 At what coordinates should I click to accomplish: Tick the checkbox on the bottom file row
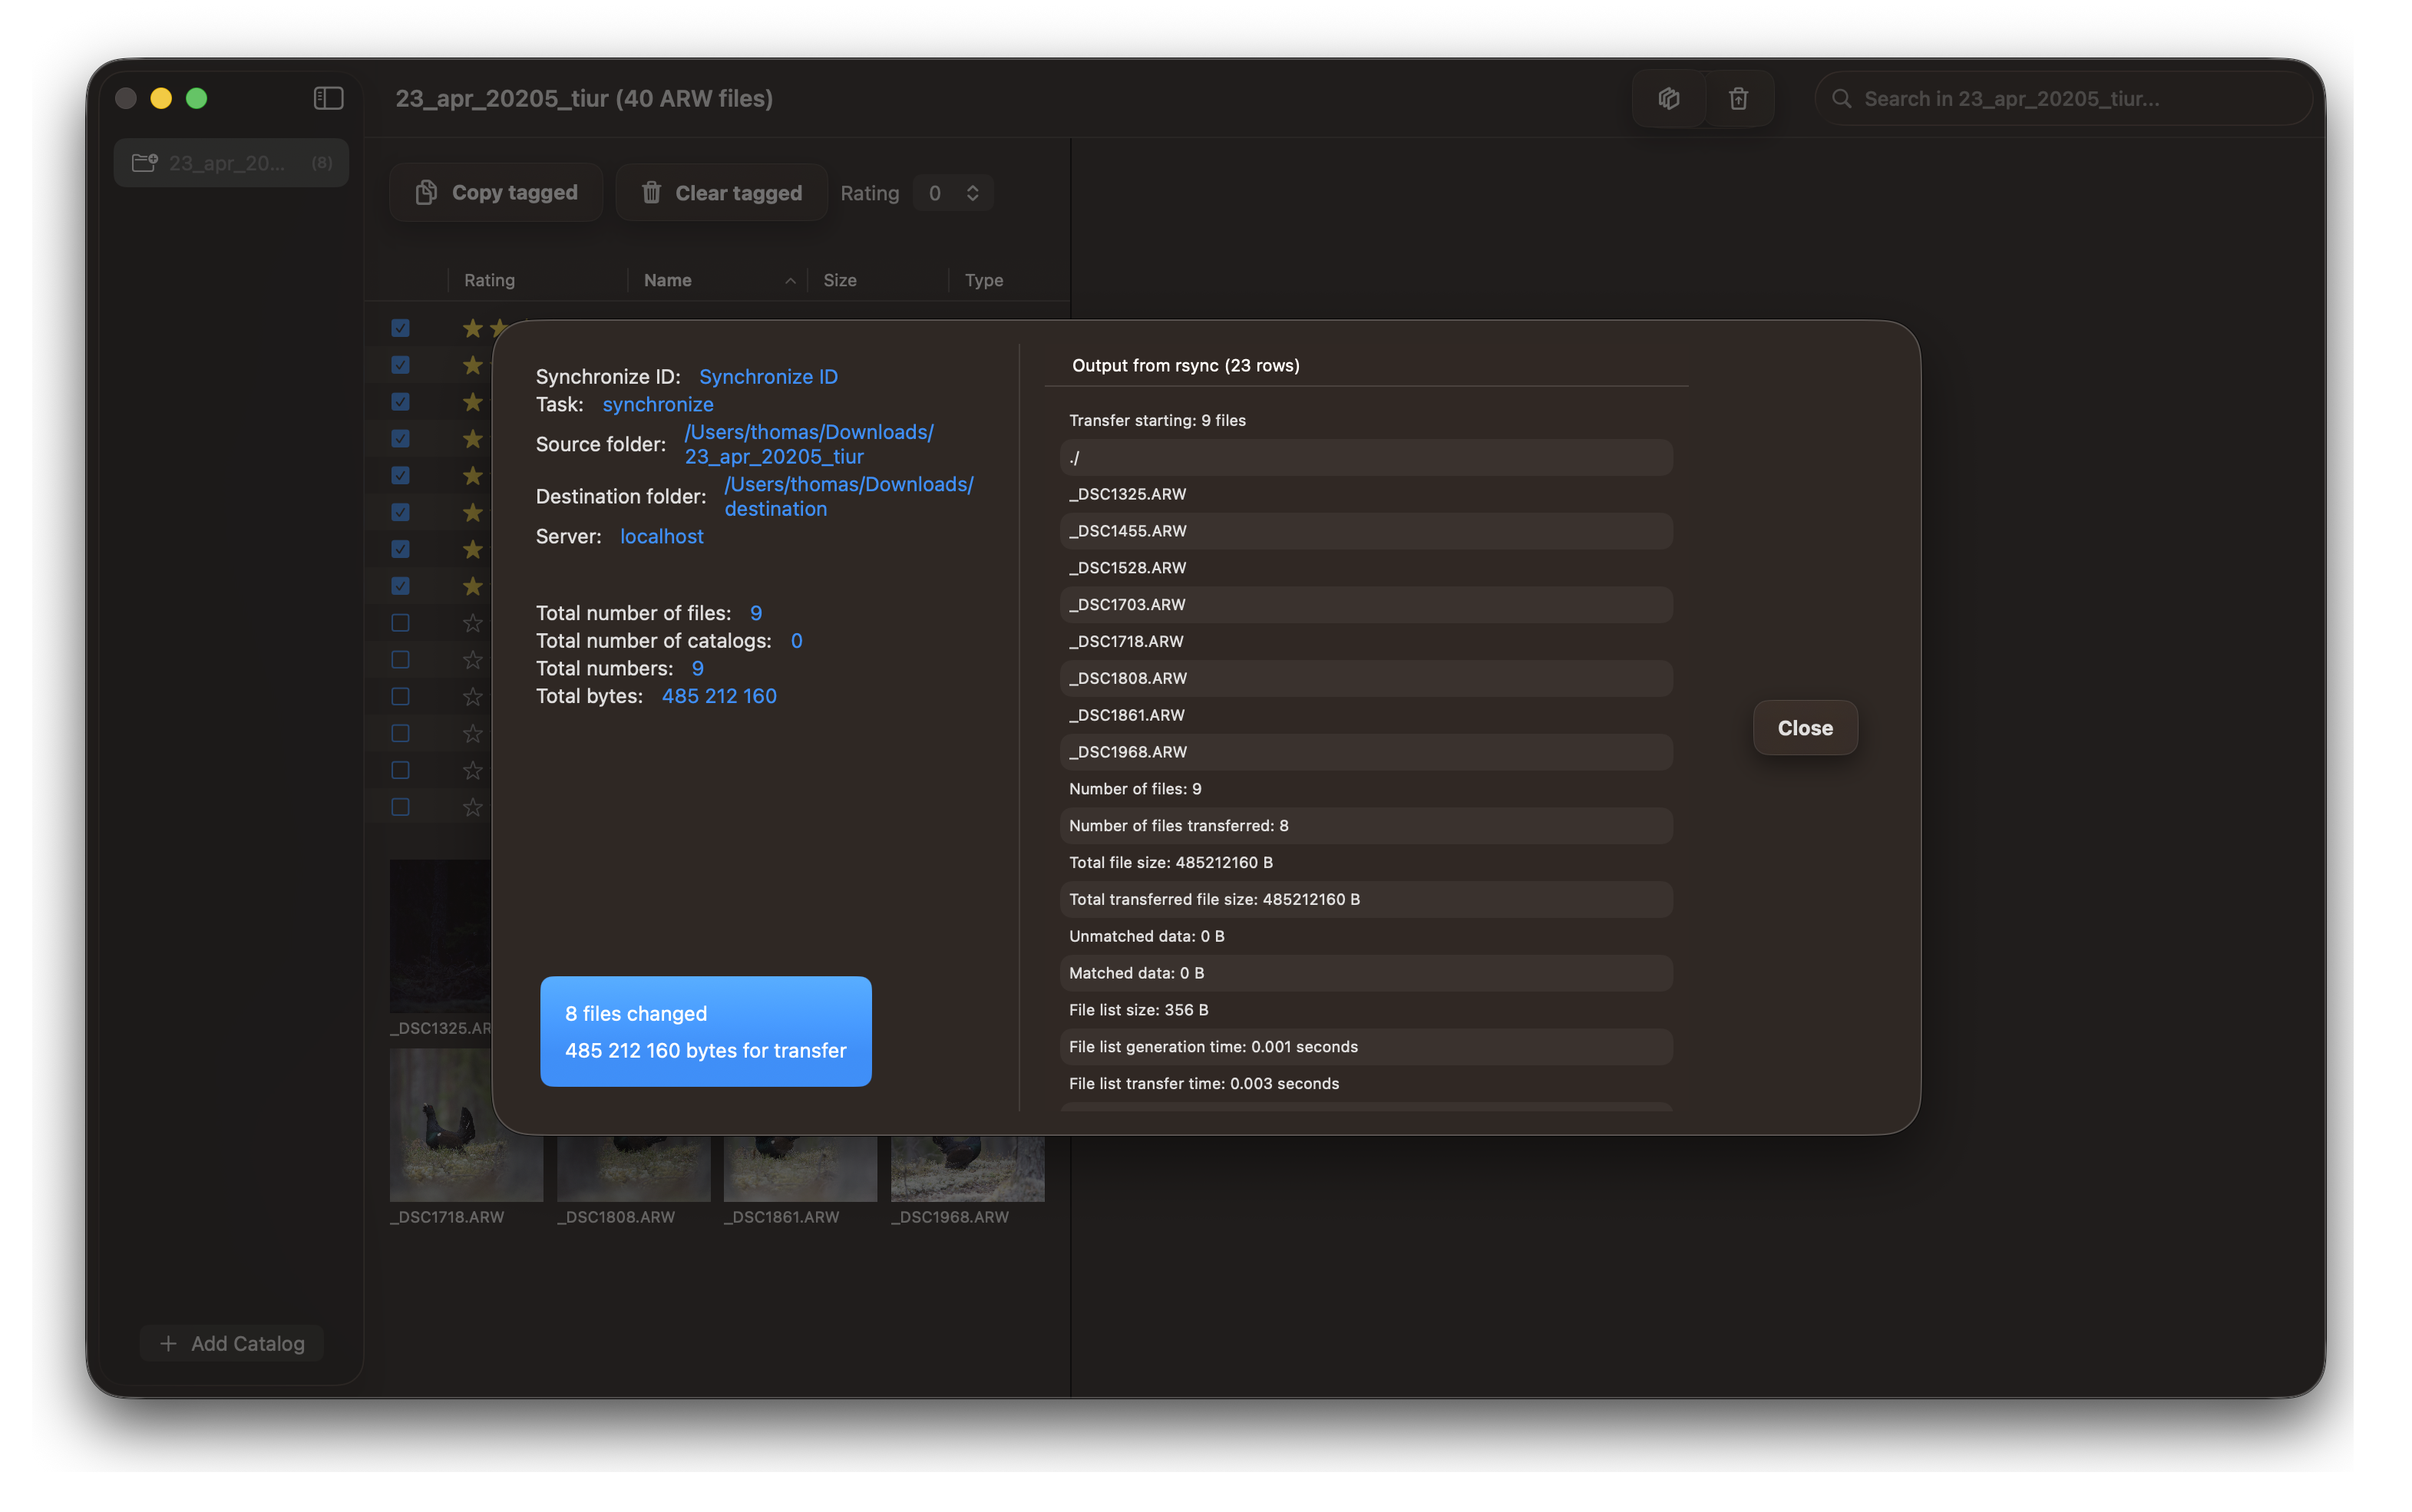coord(400,806)
